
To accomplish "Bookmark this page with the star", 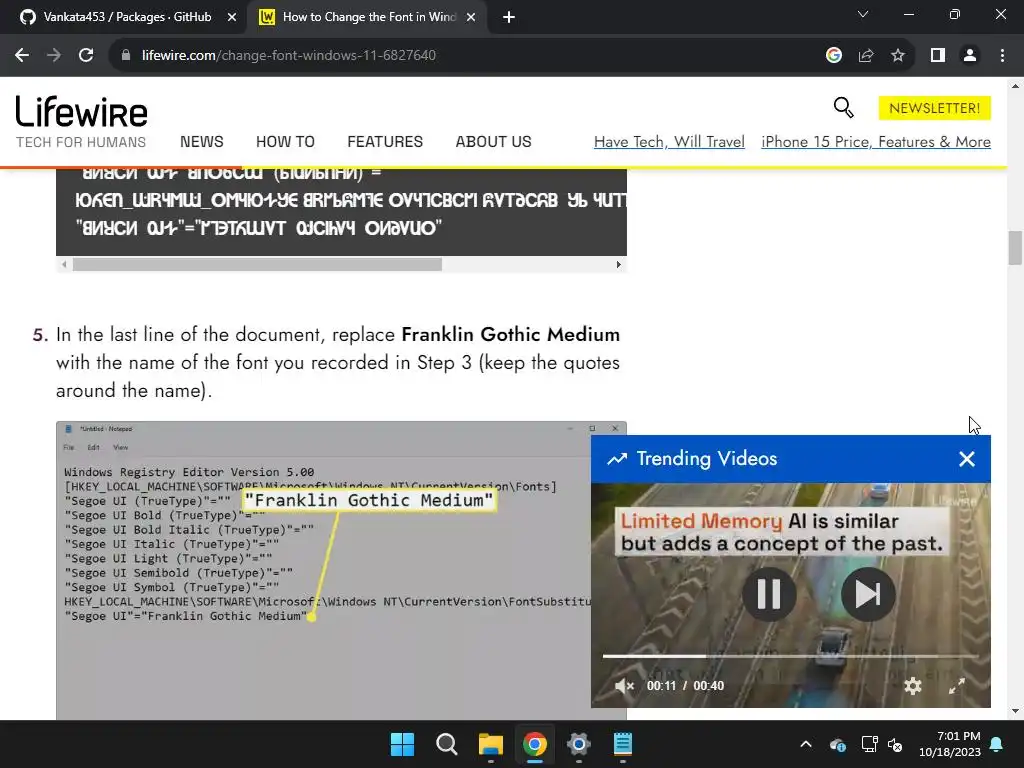I will click(x=898, y=56).
